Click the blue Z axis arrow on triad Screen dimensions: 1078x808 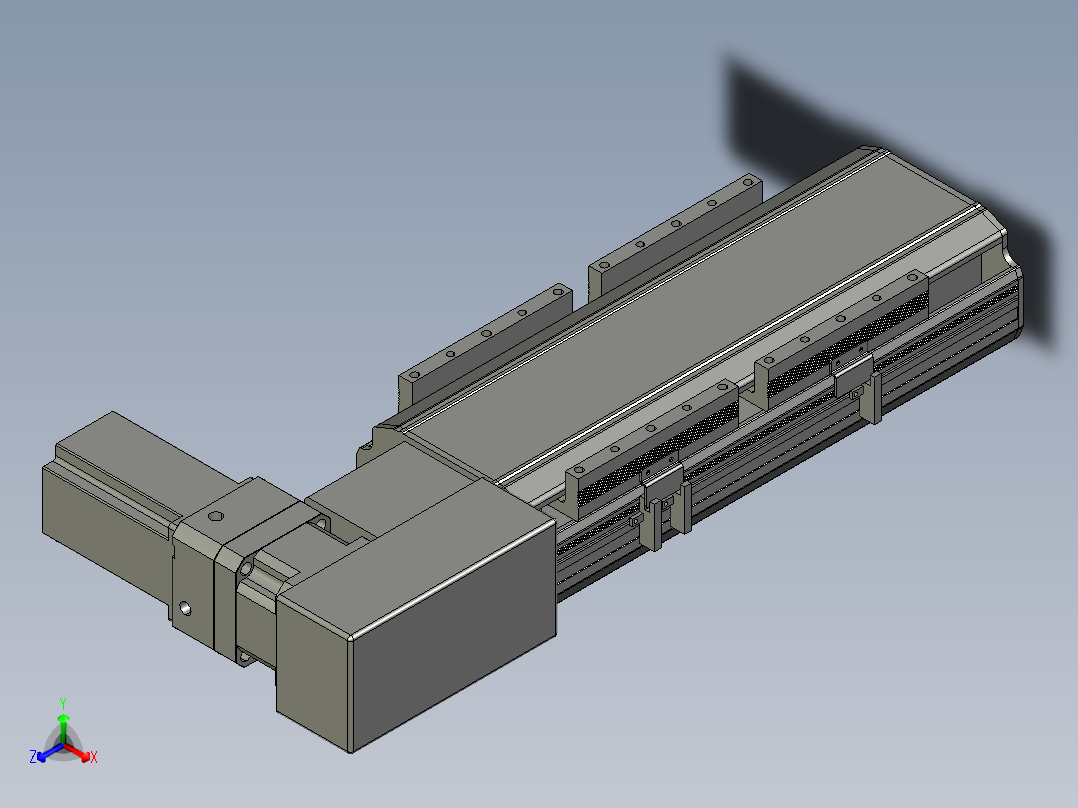(x=48, y=754)
